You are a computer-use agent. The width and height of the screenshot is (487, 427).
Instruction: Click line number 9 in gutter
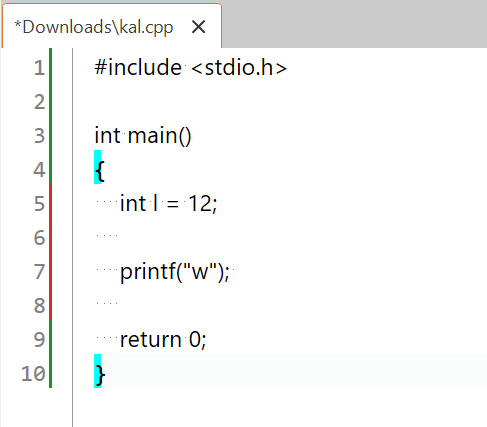coord(39,340)
